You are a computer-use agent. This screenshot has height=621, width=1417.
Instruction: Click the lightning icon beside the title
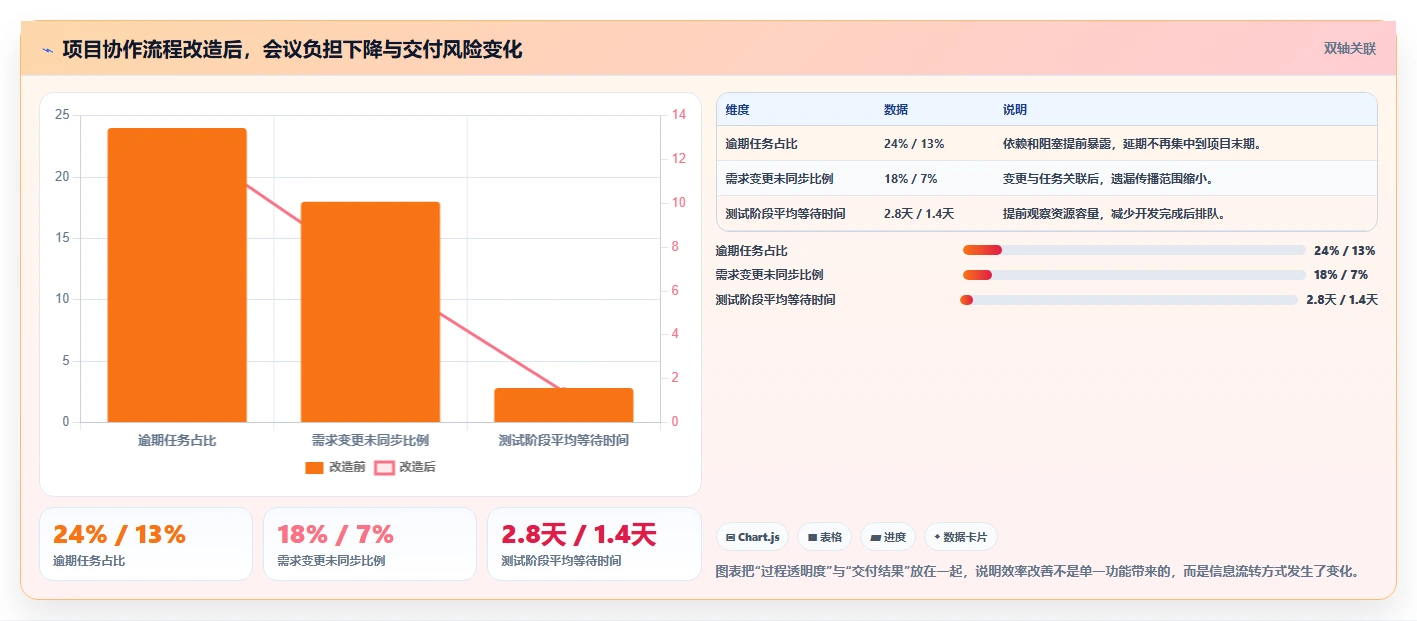(47, 50)
